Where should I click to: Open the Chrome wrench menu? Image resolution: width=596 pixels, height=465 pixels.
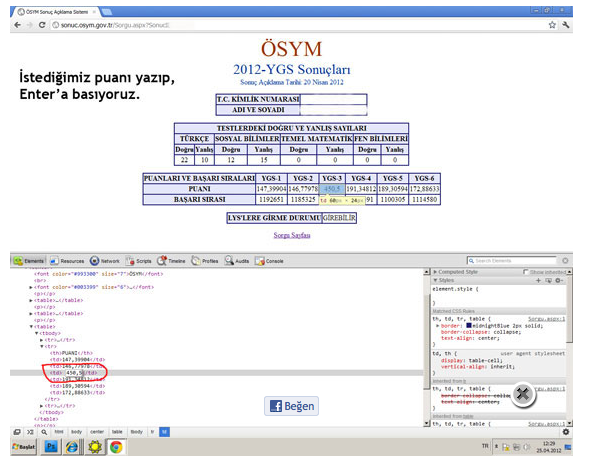click(566, 25)
